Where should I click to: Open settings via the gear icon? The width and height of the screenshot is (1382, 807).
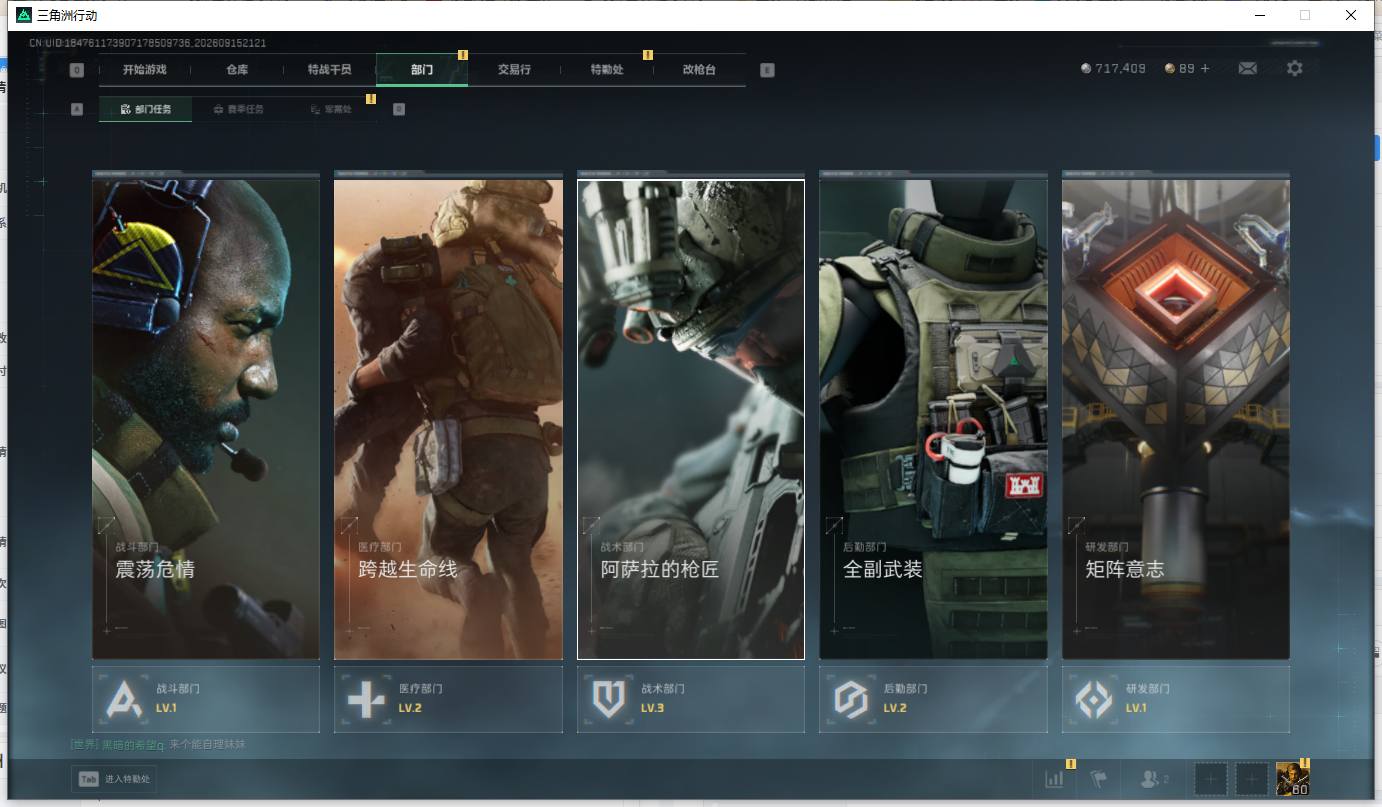[x=1295, y=68]
